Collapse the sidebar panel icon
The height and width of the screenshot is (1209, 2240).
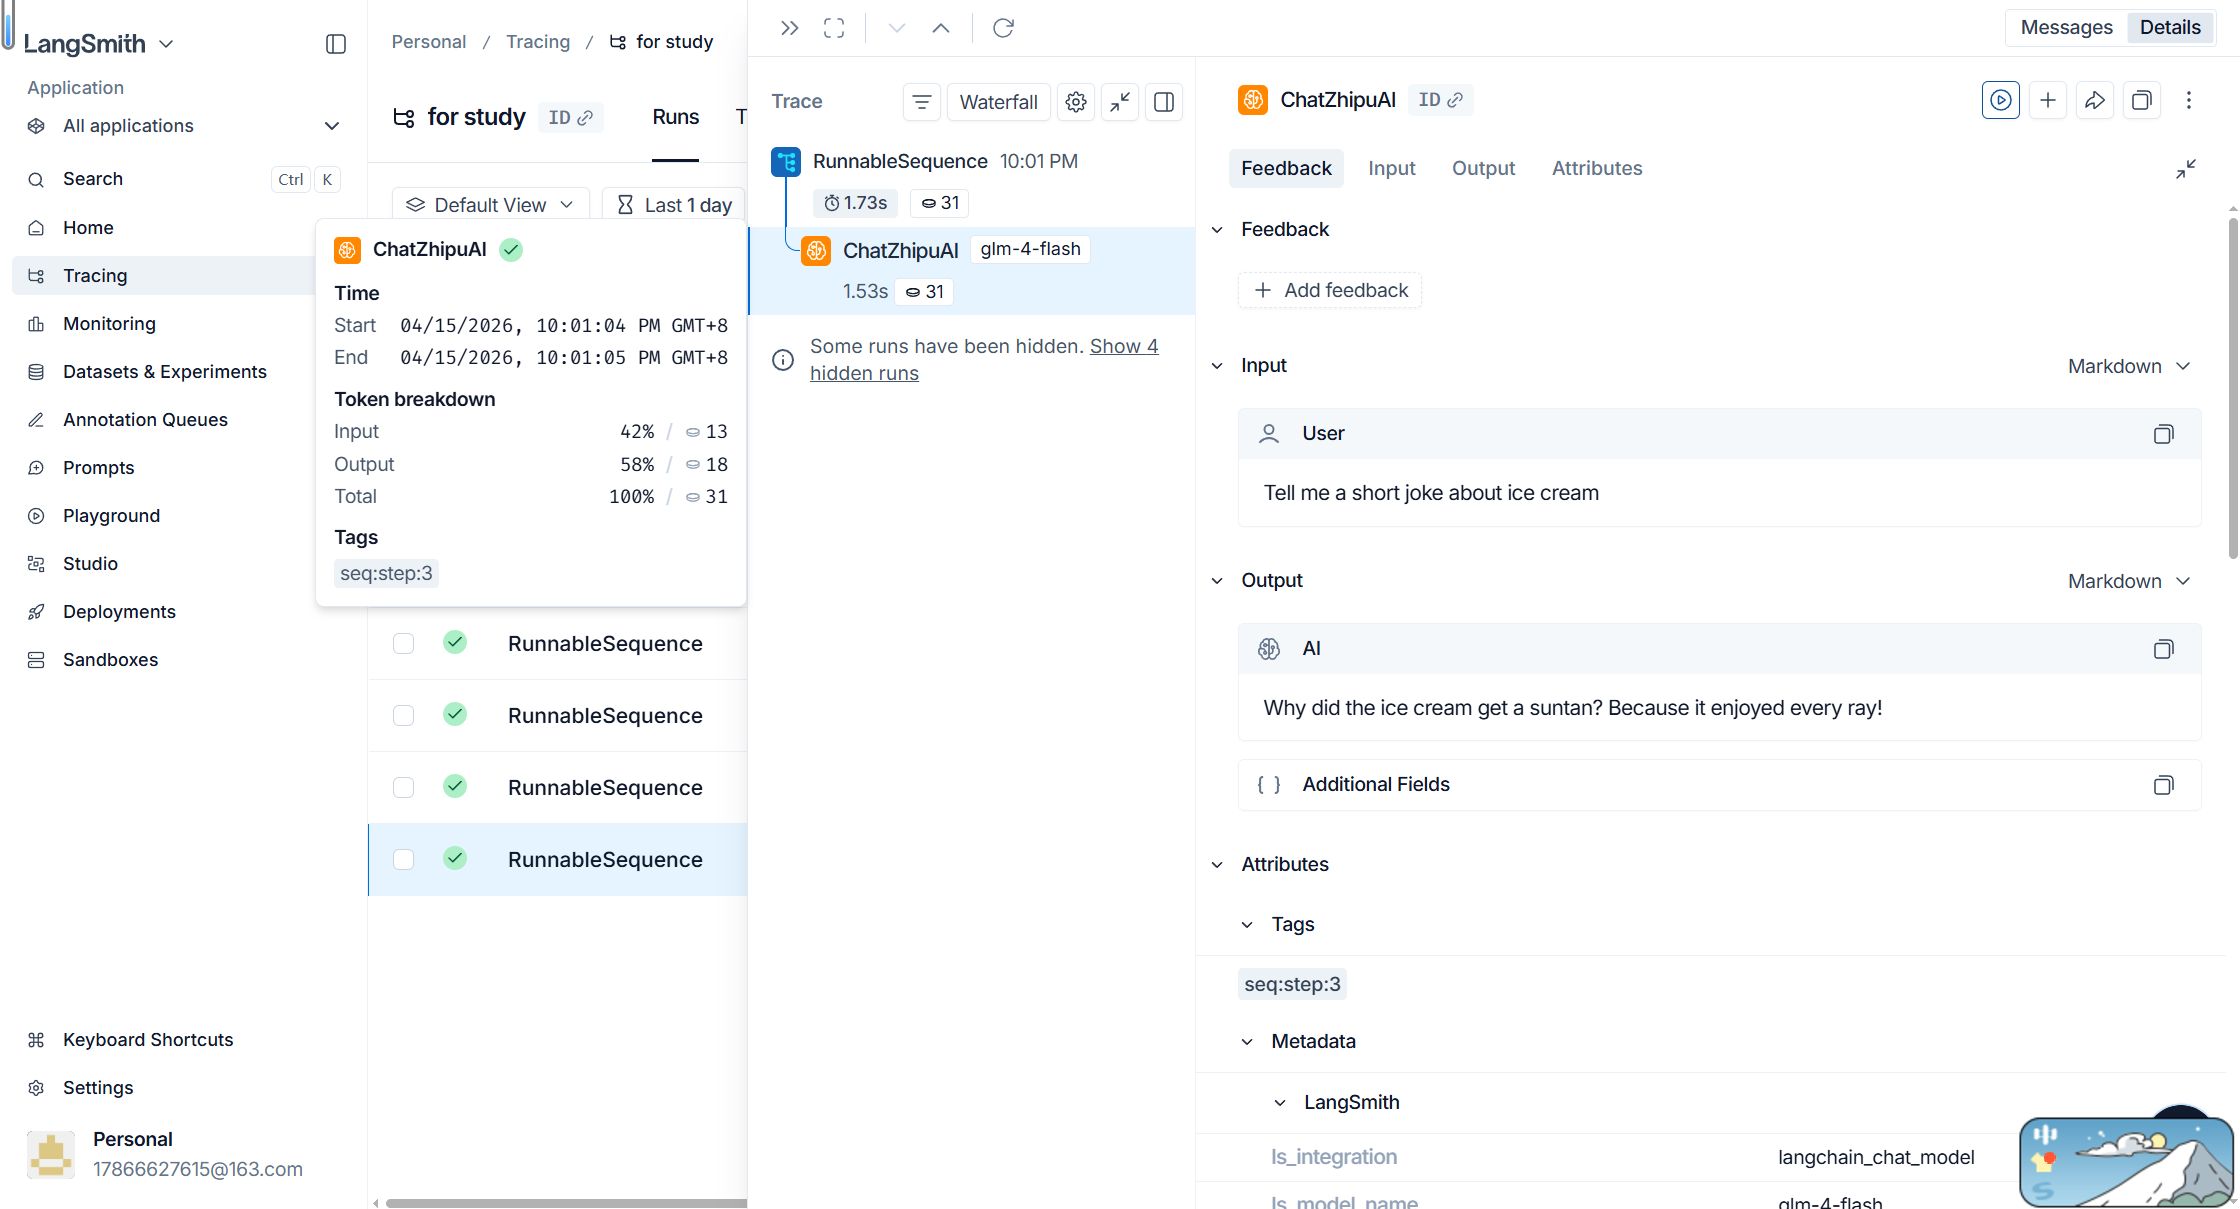coord(336,44)
